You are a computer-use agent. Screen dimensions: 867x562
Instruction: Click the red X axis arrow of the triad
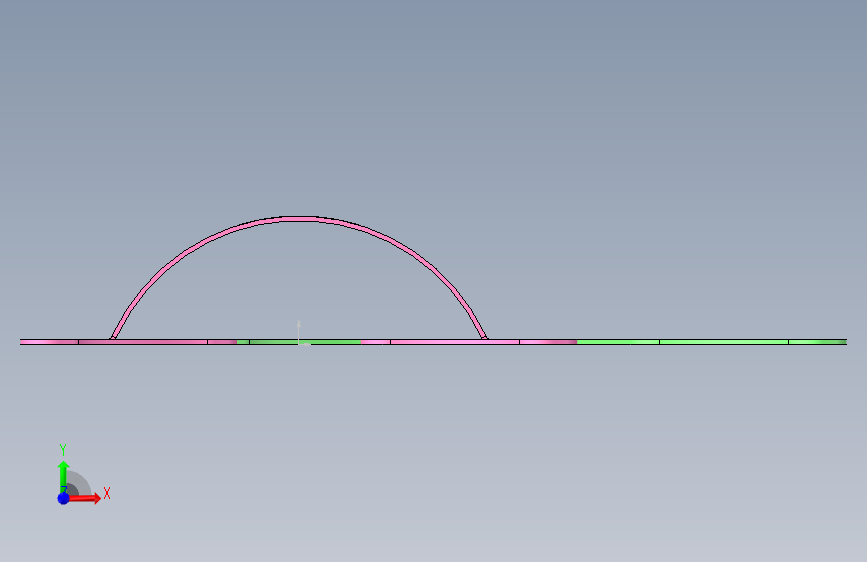(x=84, y=498)
